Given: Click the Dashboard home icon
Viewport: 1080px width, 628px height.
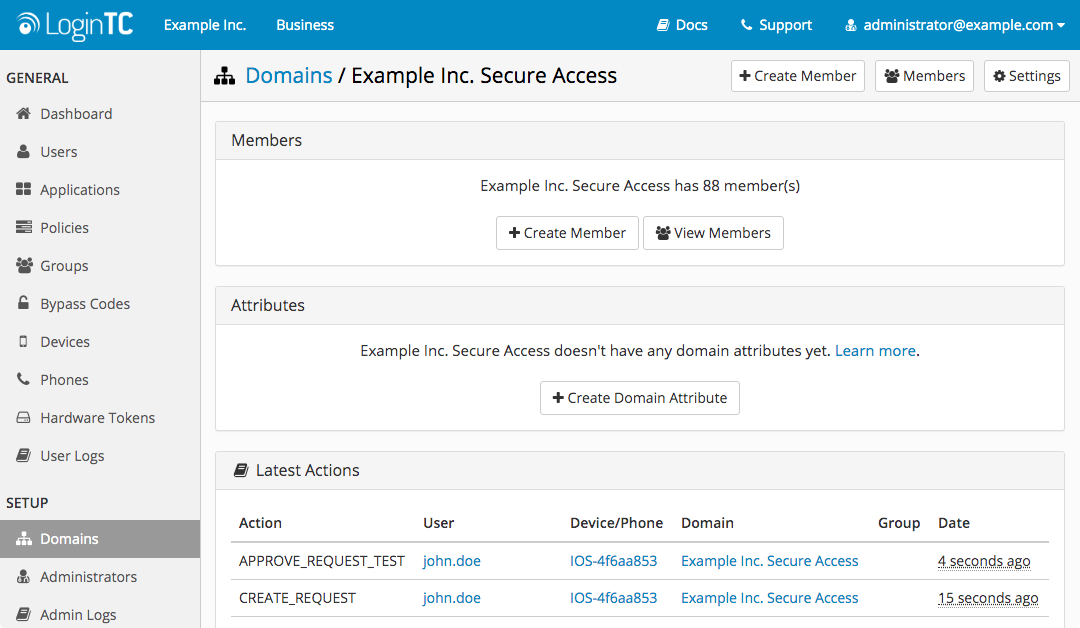Looking at the screenshot, I should tap(23, 113).
